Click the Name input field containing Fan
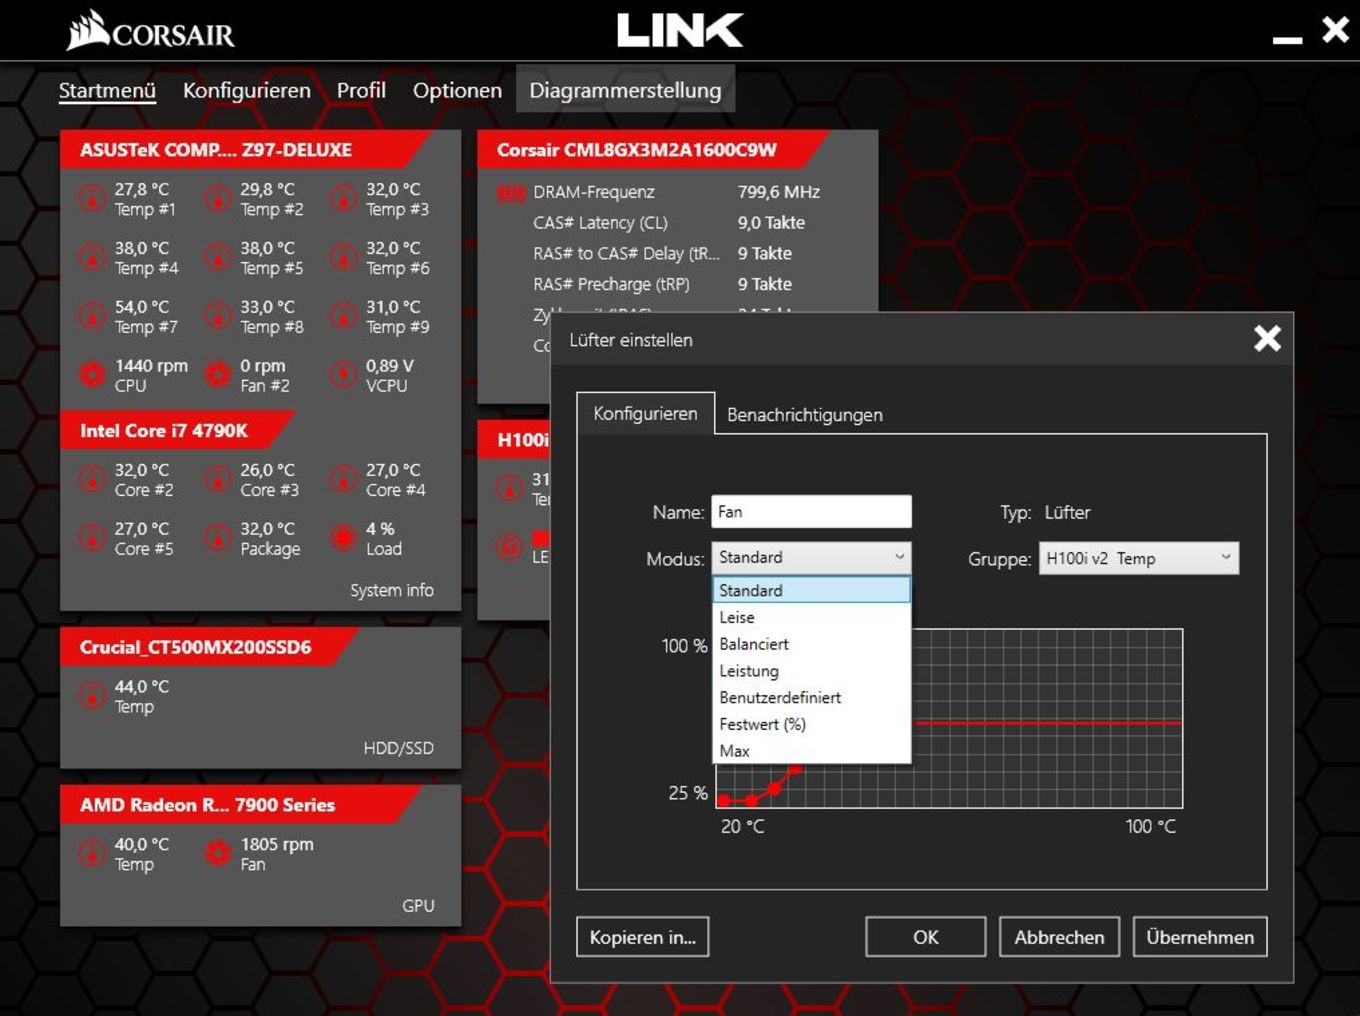 click(x=811, y=512)
